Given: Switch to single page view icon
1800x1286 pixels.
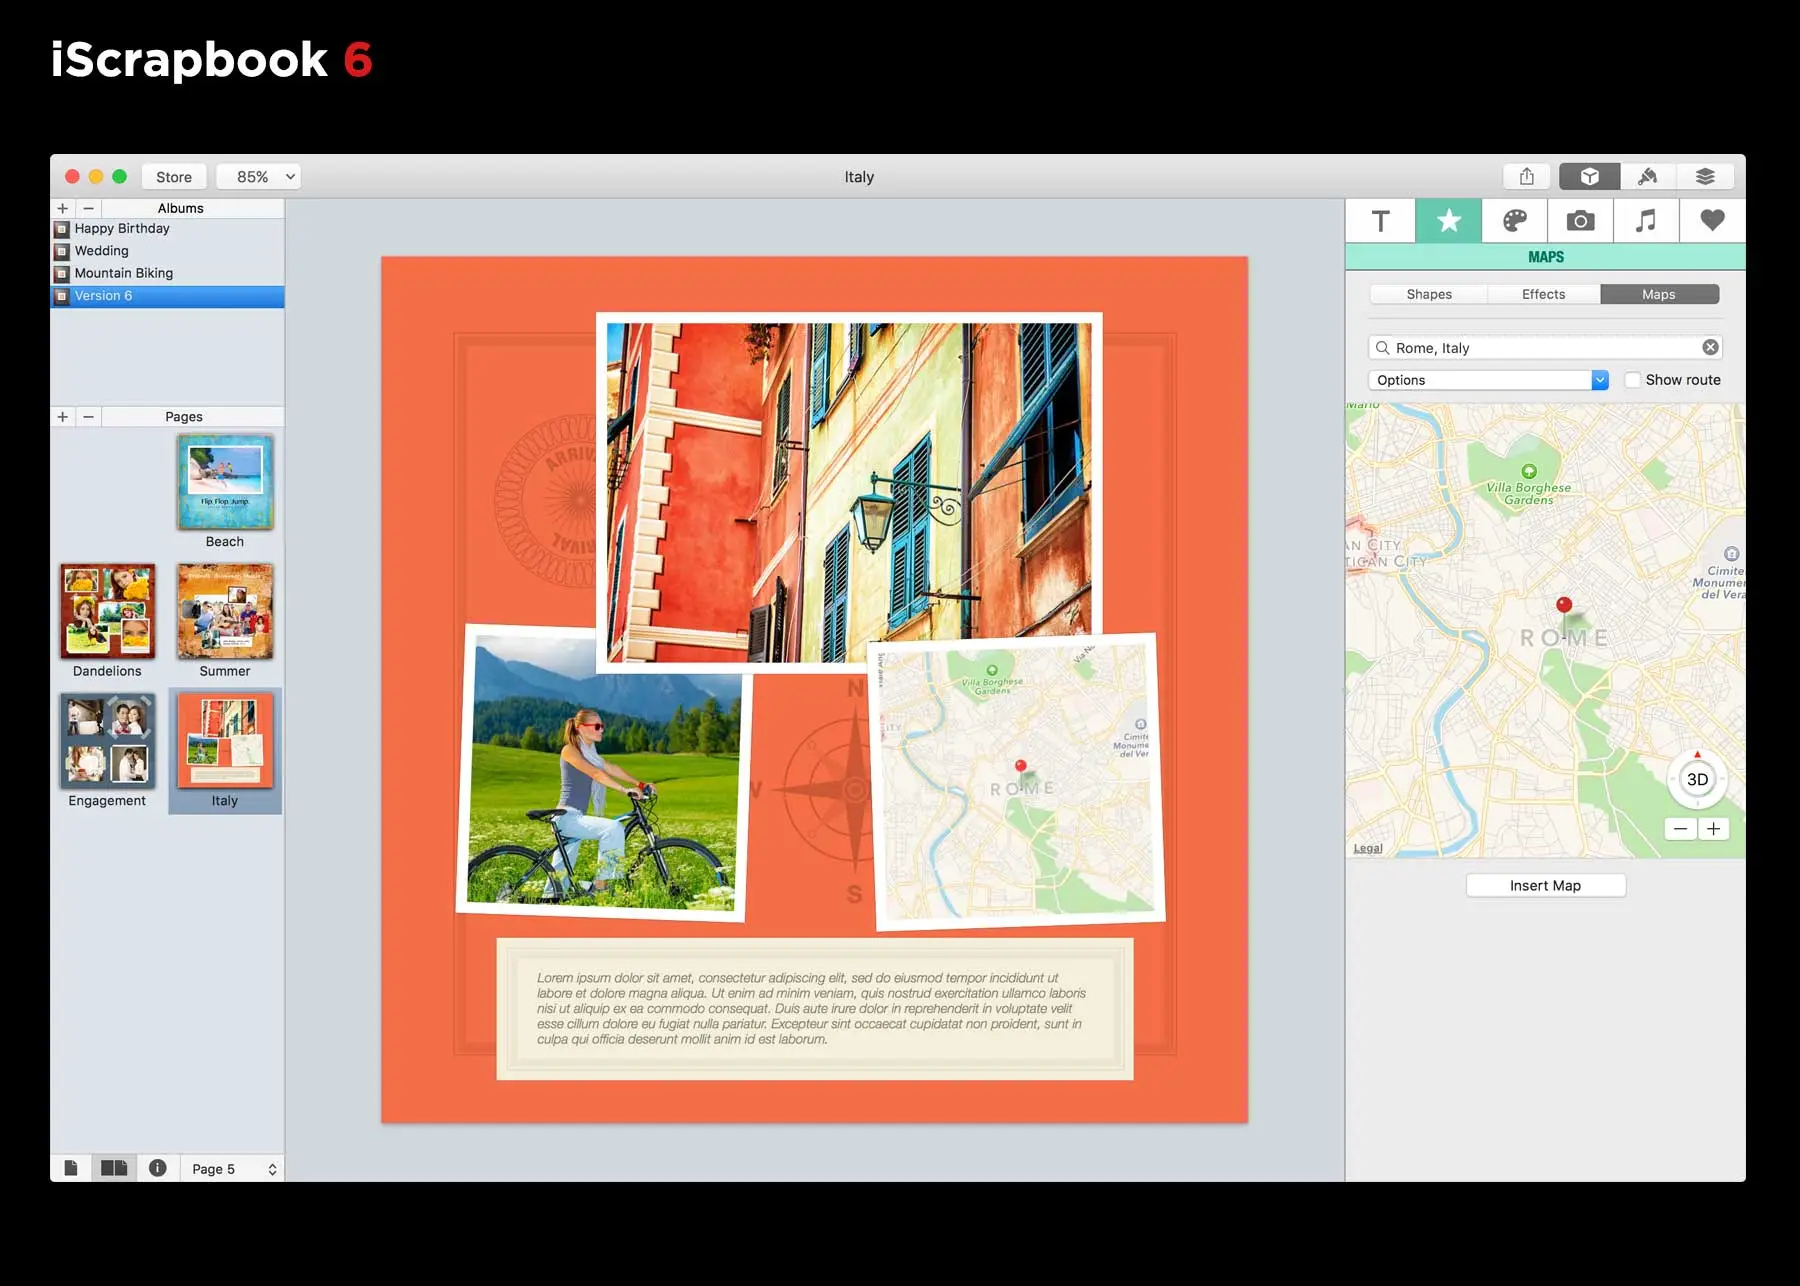Looking at the screenshot, I should click(71, 1168).
